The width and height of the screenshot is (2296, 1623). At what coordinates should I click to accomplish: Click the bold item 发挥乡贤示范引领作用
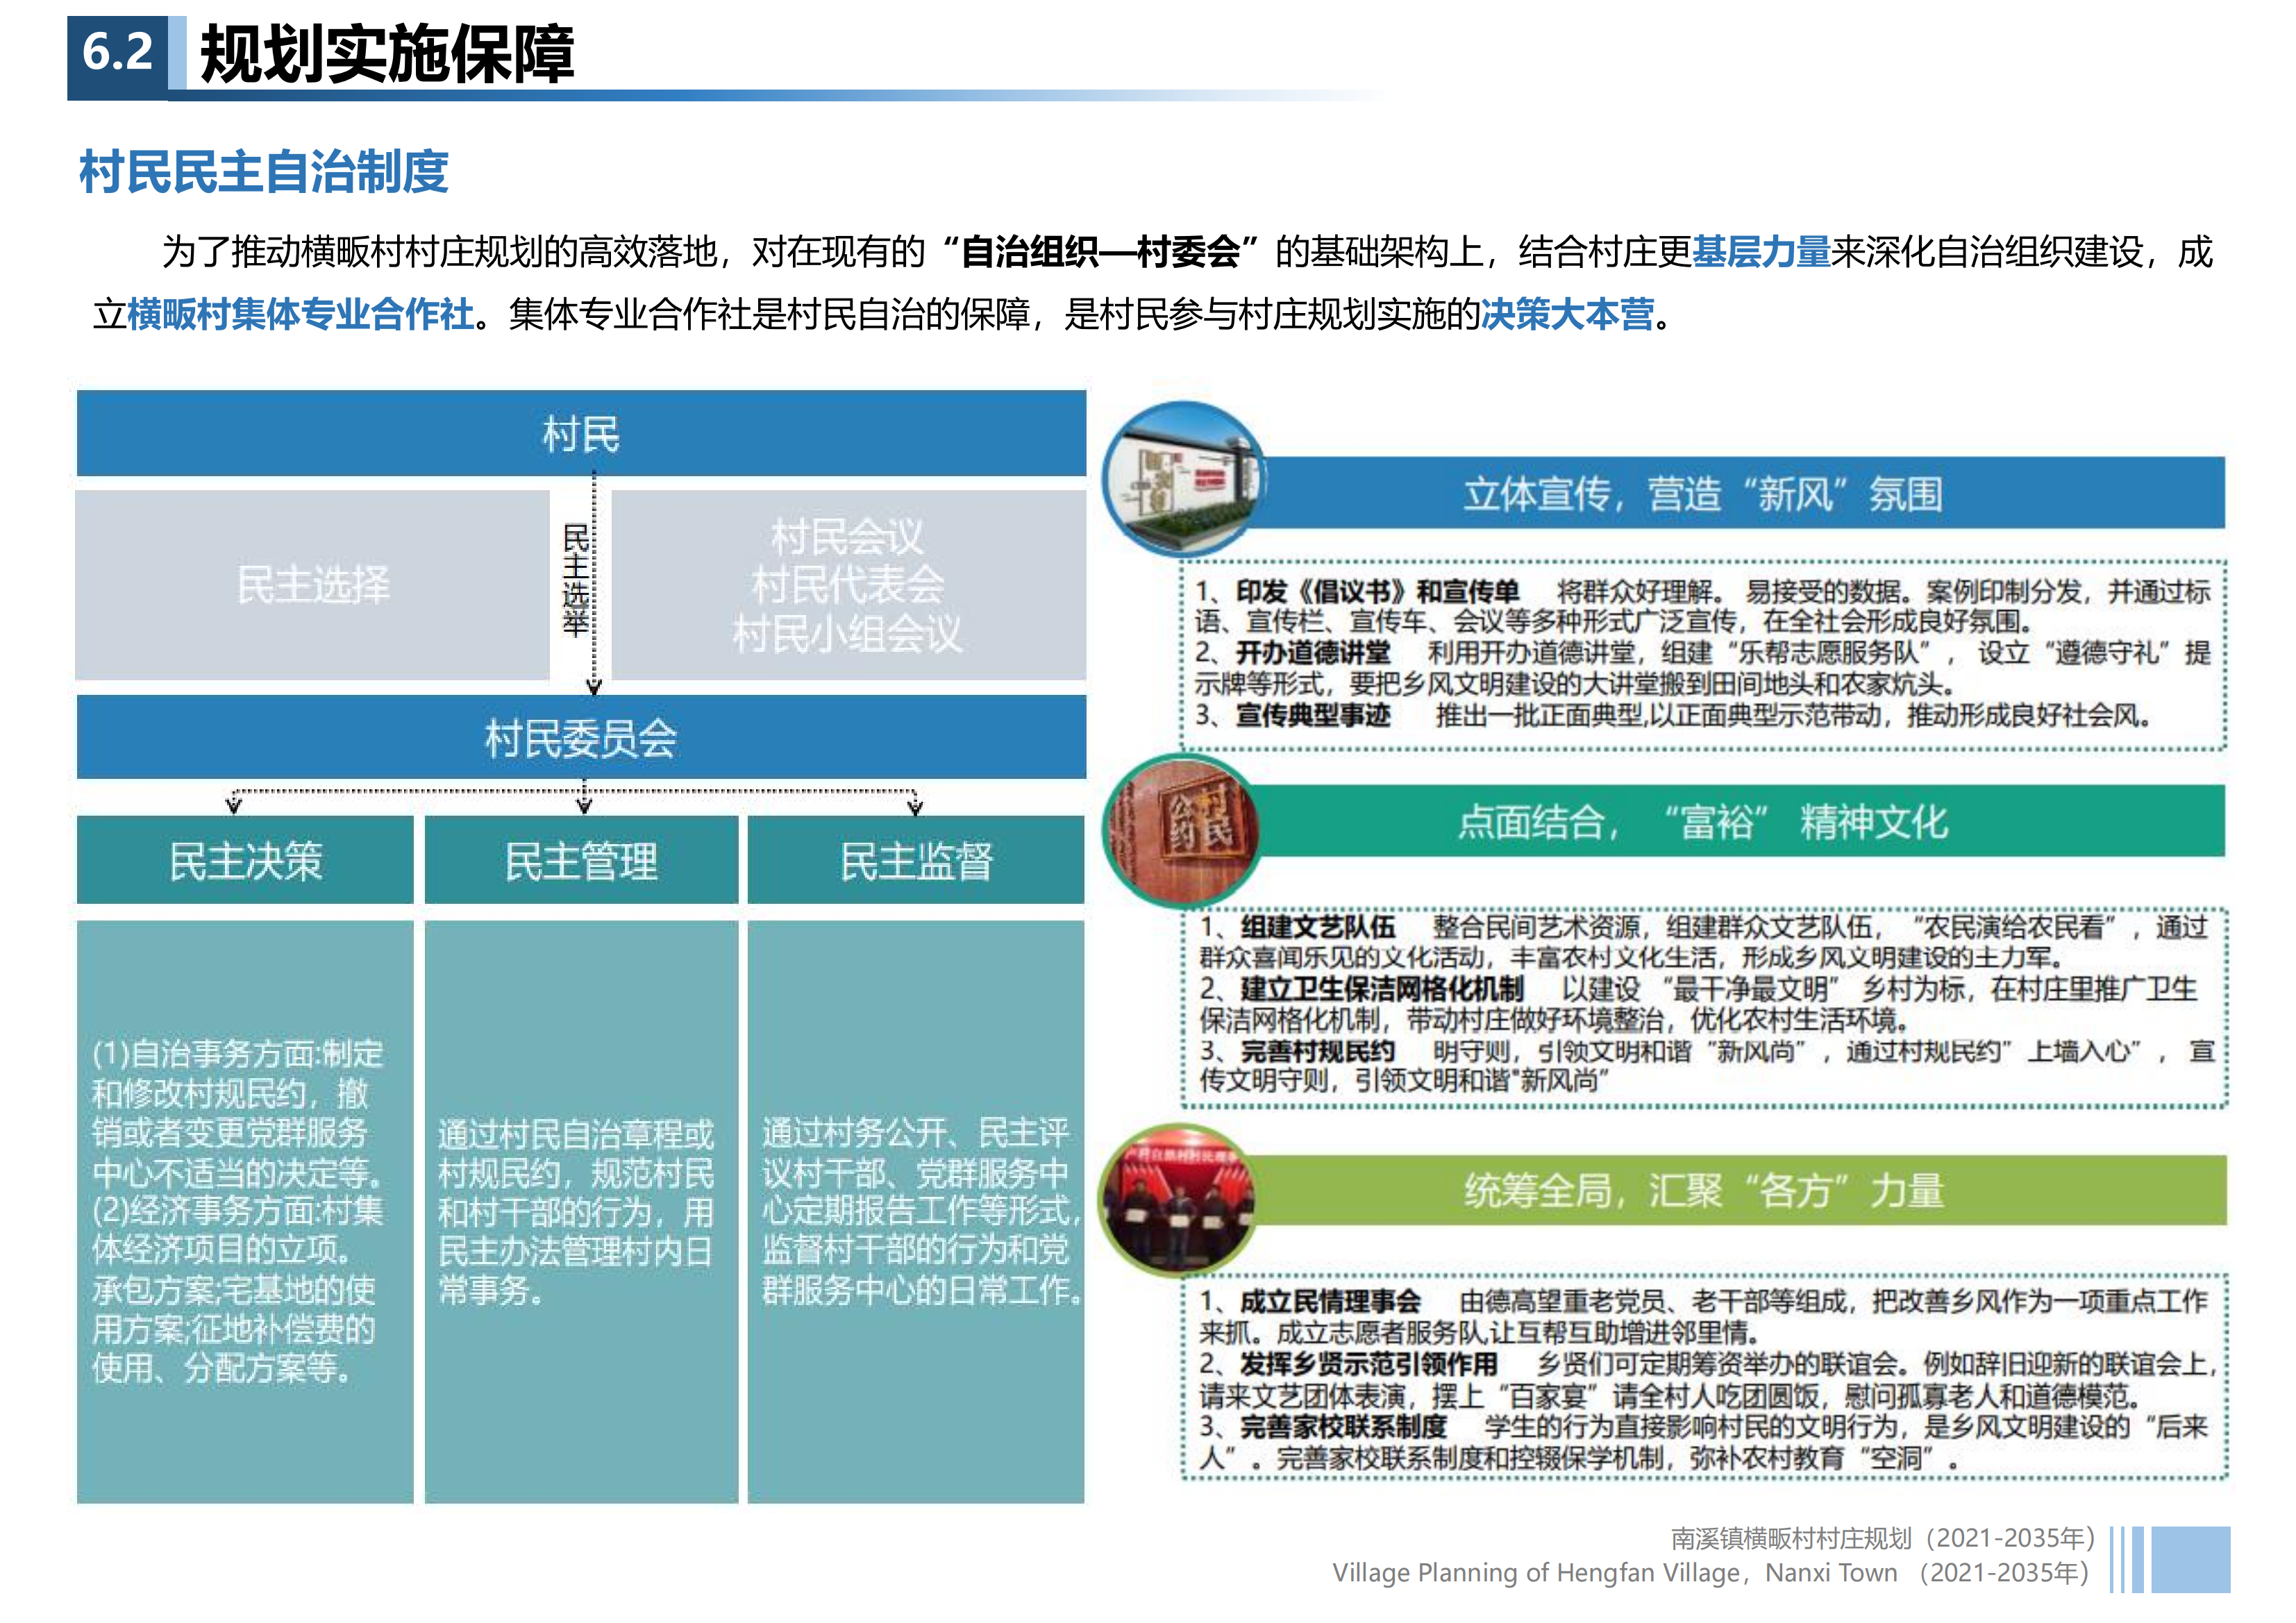(x=1369, y=1363)
